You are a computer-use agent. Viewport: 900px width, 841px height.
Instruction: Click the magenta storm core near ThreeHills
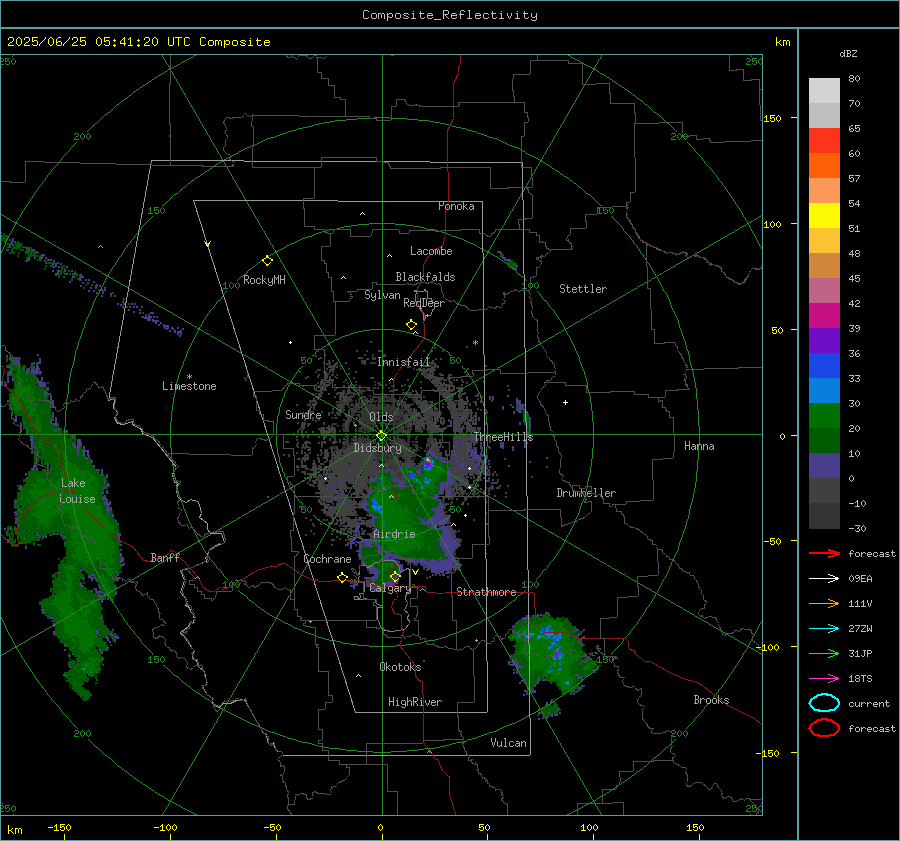[x=428, y=461]
